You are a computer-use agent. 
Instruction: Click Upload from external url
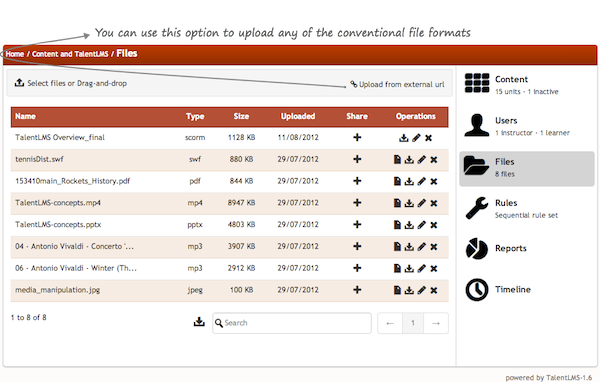[398, 84]
